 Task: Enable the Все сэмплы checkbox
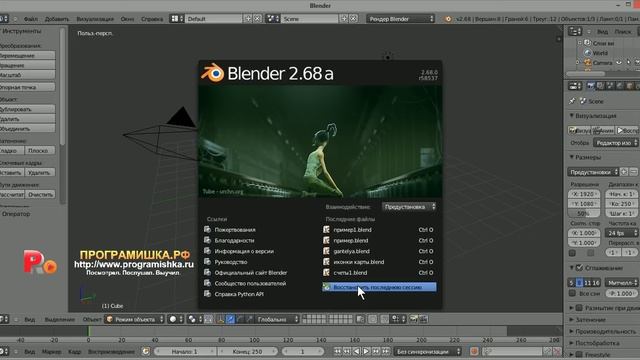pyautogui.click(x=572, y=293)
